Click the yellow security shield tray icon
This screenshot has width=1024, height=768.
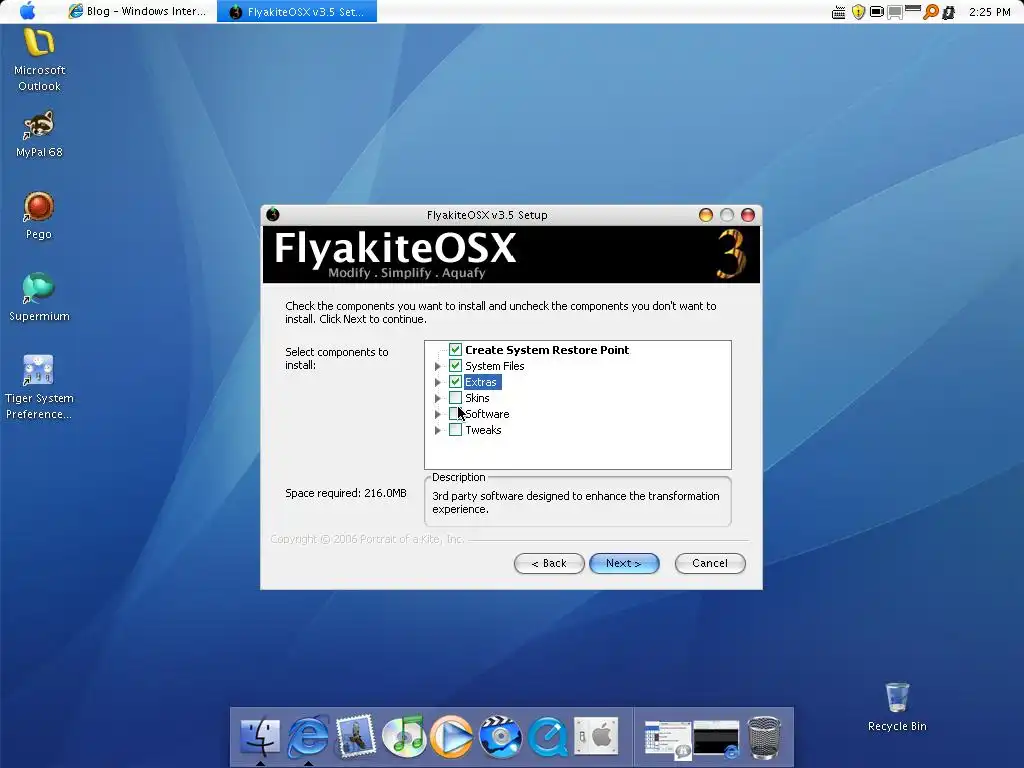pos(858,12)
